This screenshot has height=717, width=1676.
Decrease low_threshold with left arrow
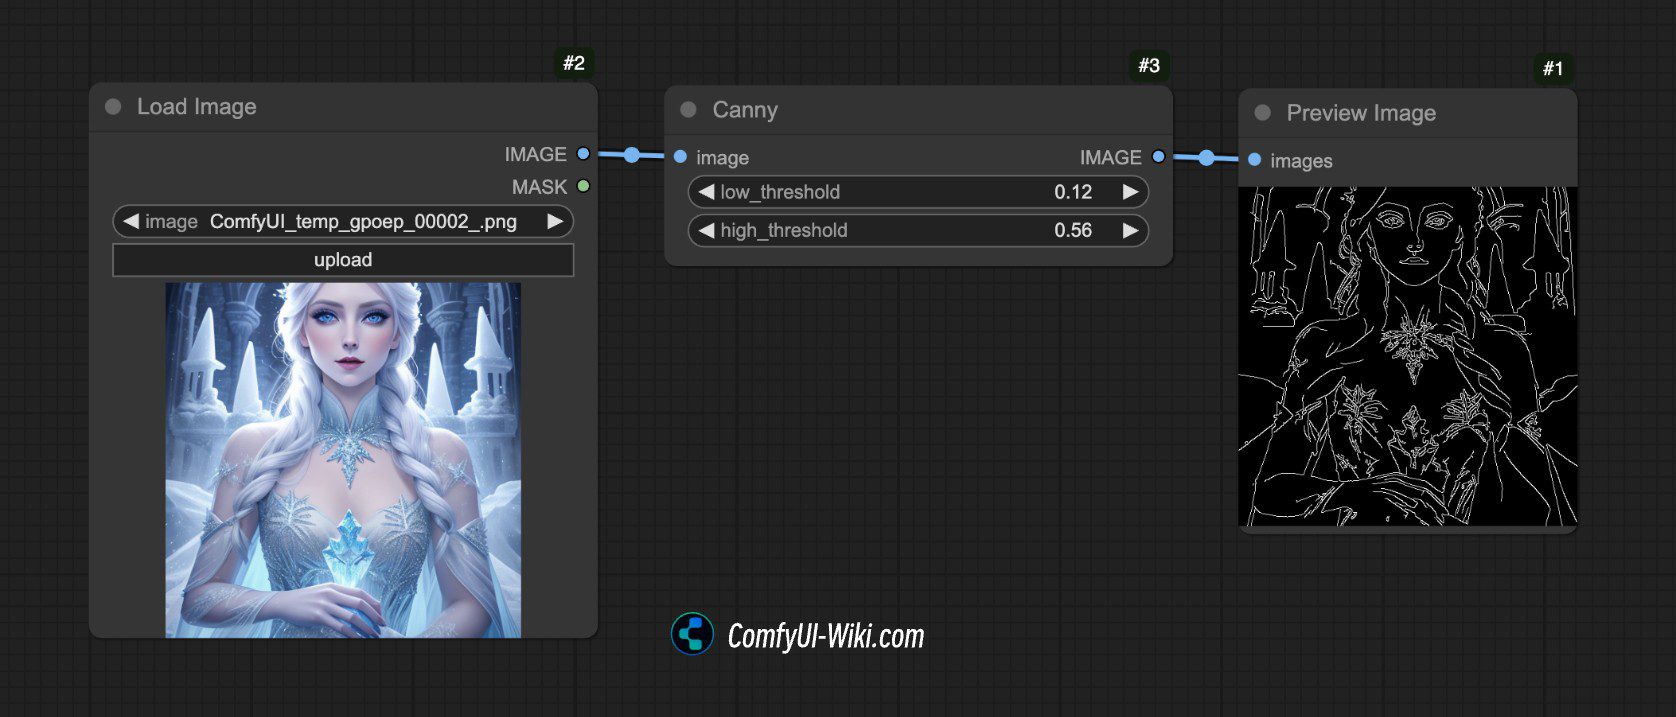tap(706, 192)
